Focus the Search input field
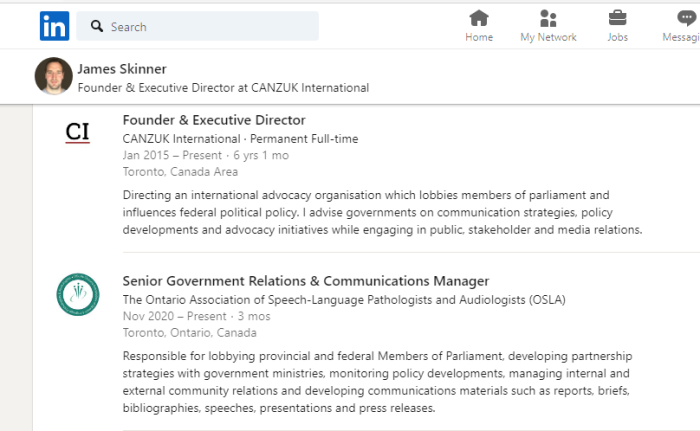 [197, 26]
